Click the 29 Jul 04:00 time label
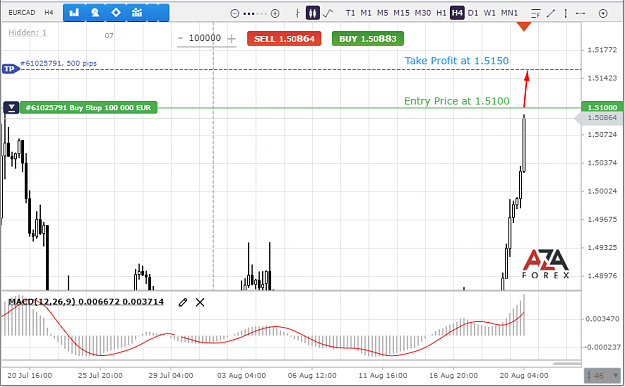This screenshot has height=387, width=625. (x=171, y=376)
